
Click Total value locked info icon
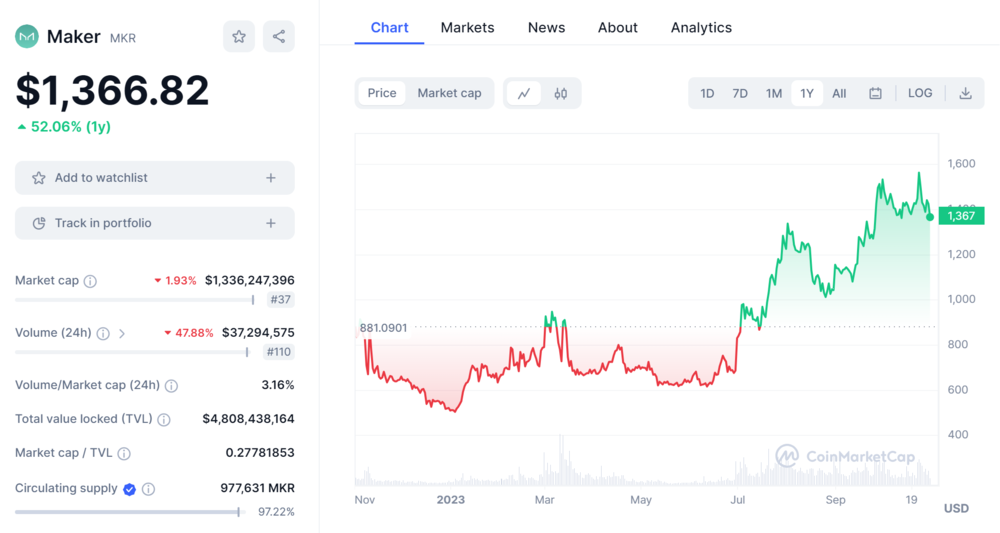pos(164,420)
